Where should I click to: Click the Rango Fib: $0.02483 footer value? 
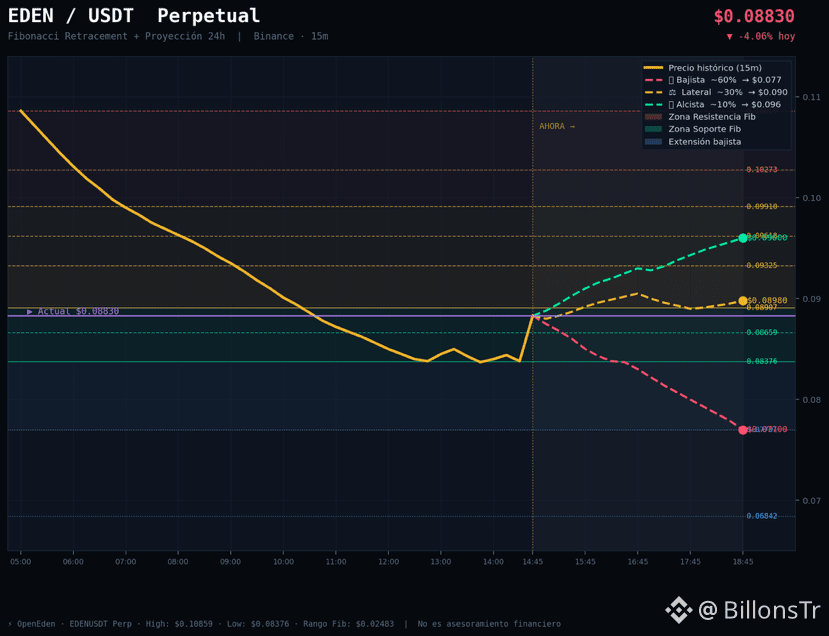[x=348, y=624]
